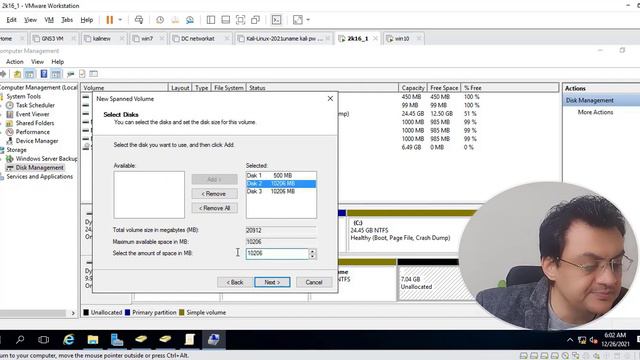
Task: Sort by the Free Space column header
Action: coord(444,88)
